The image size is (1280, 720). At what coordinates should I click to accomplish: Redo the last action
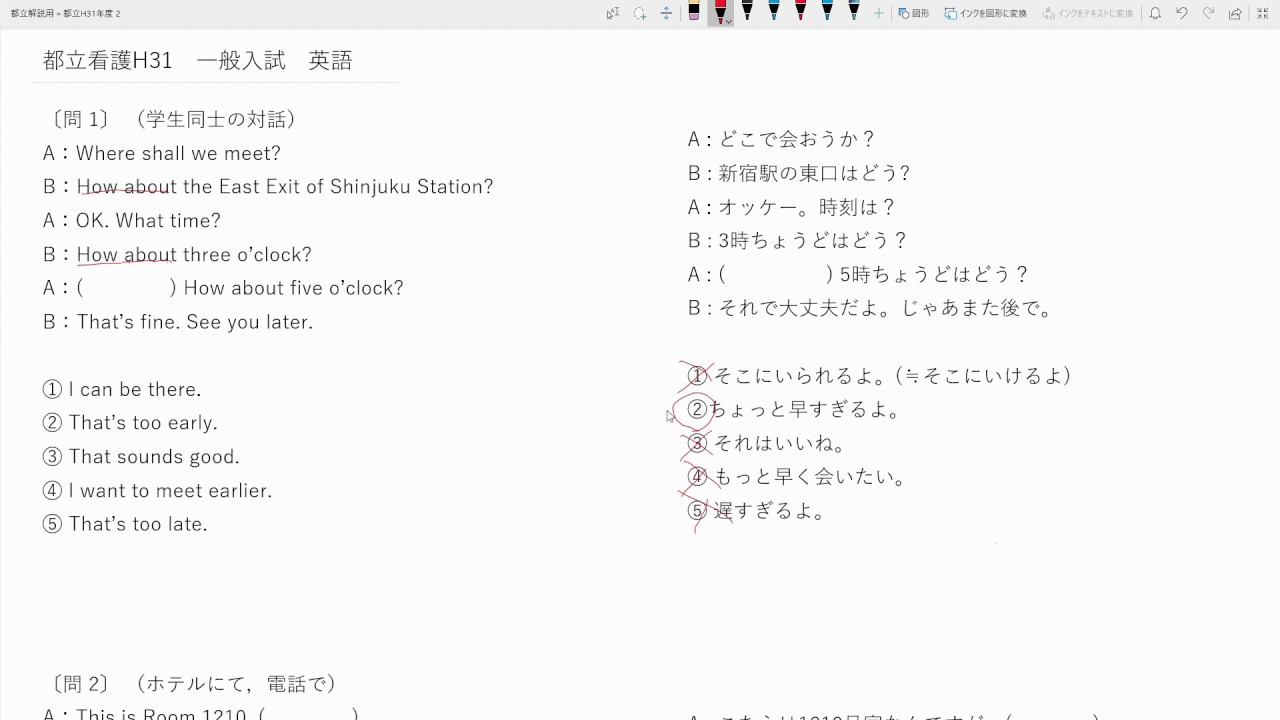point(1208,13)
